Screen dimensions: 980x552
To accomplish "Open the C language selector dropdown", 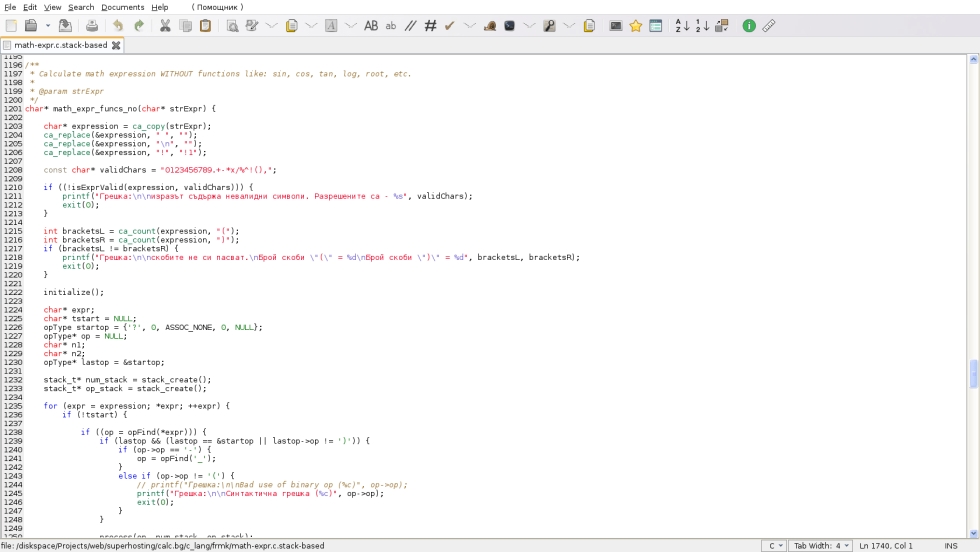I will 773,546.
